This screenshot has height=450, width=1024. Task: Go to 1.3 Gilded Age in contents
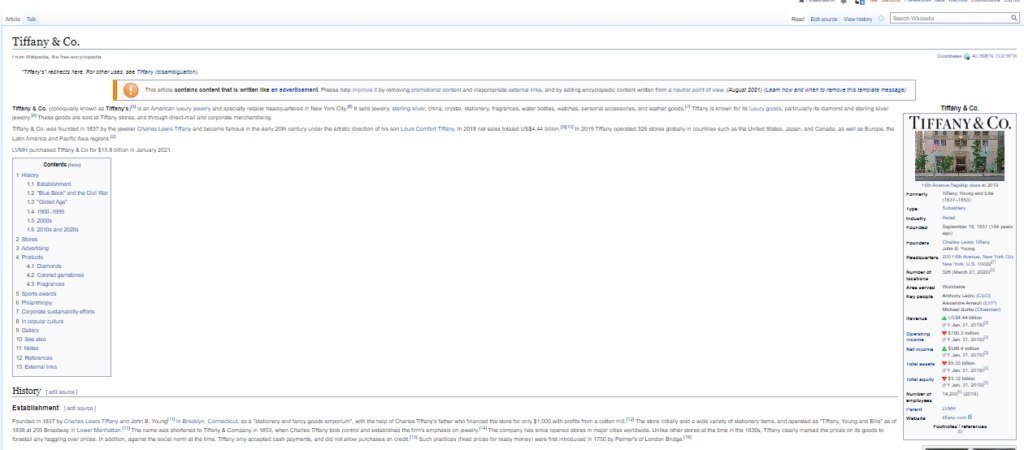click(x=48, y=202)
